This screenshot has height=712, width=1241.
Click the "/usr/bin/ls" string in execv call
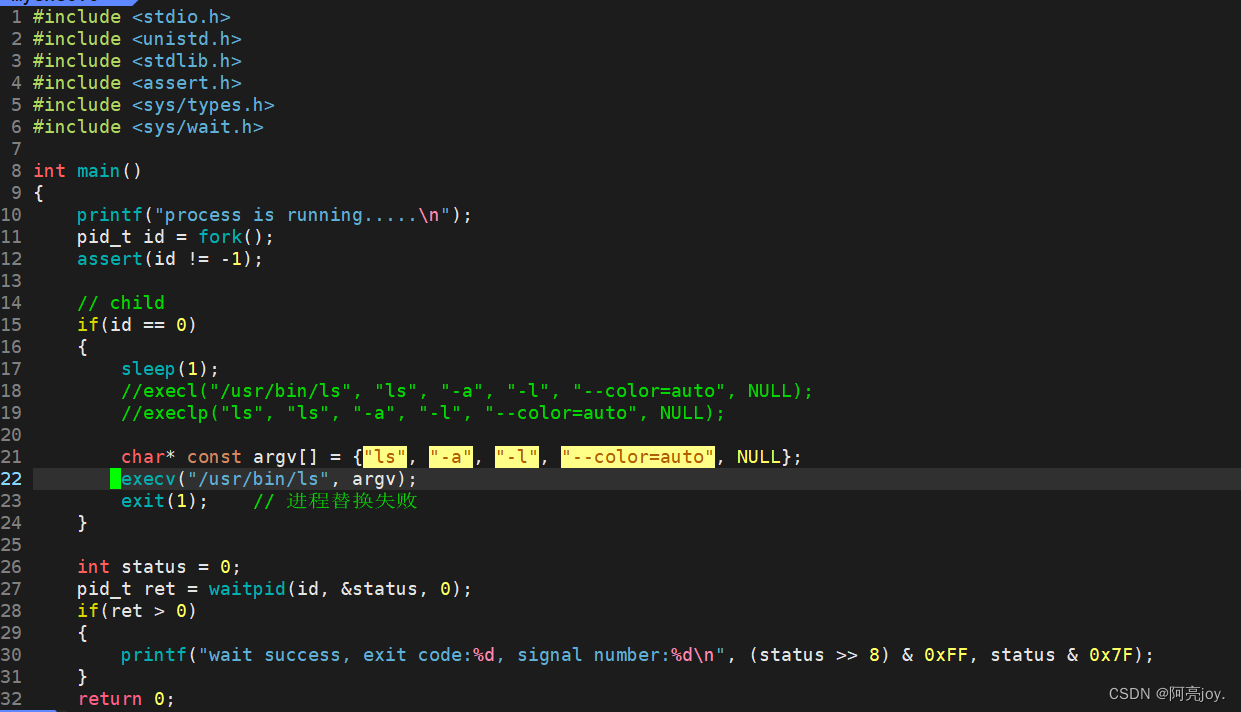click(258, 479)
